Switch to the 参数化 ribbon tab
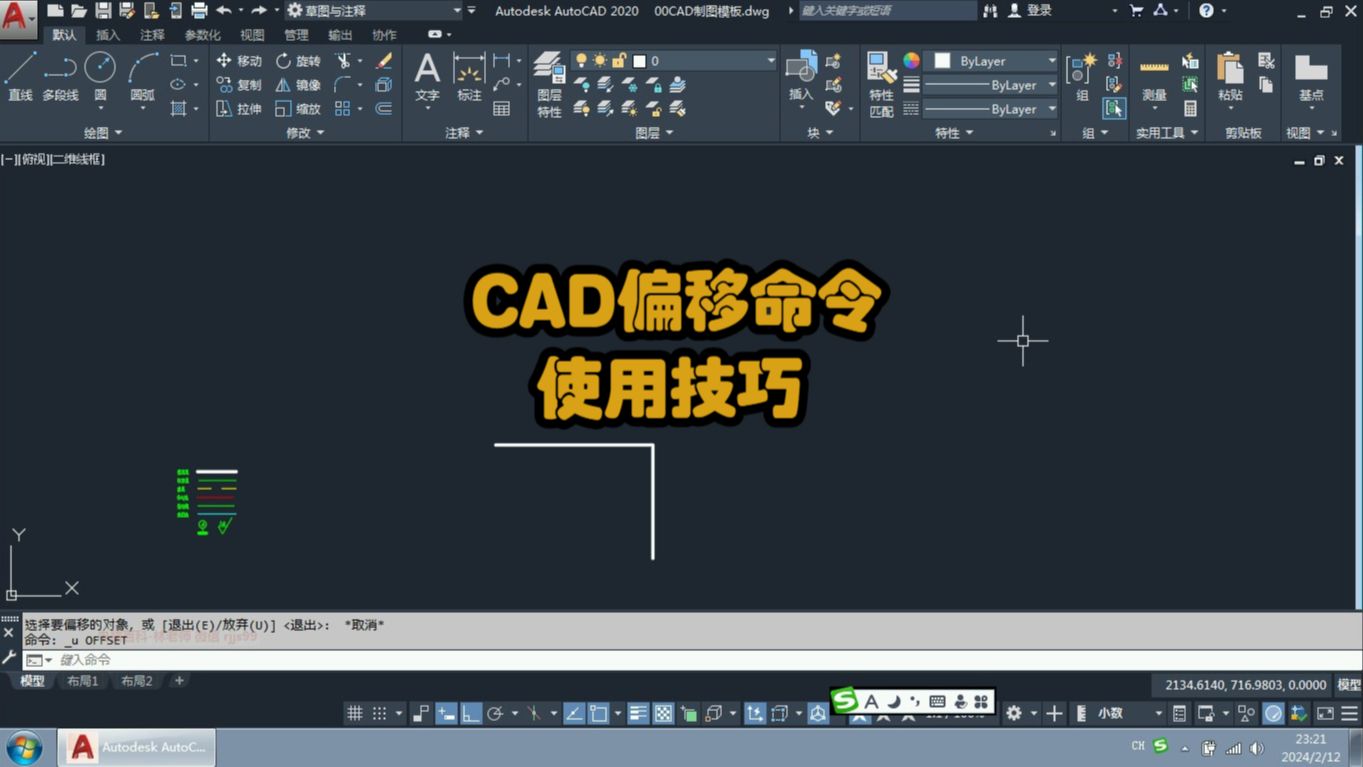This screenshot has width=1363, height=767. point(202,35)
